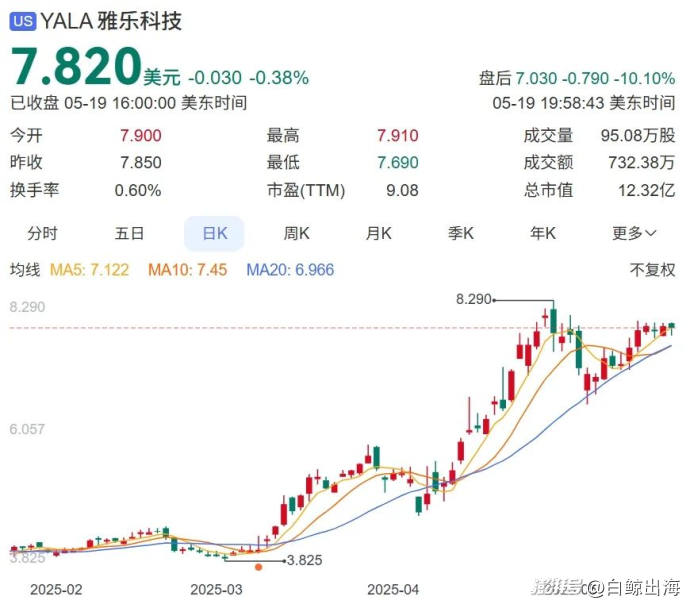Click the 成交额 value 732.38万
This screenshot has width=690, height=608.
[x=642, y=163]
